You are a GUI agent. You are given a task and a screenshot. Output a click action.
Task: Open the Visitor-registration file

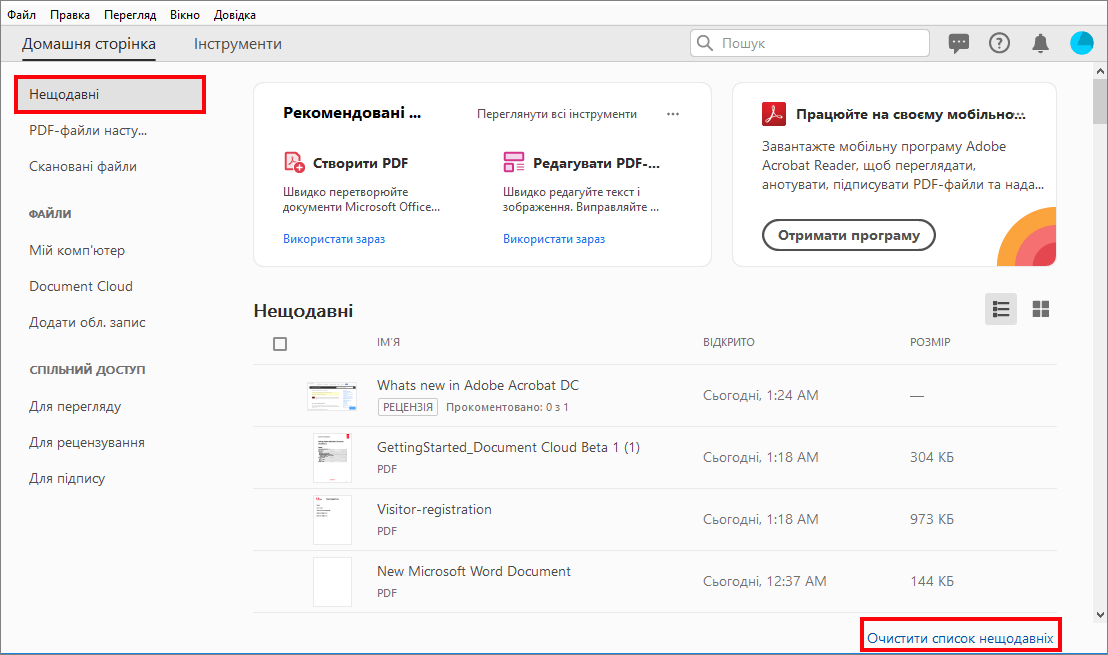tap(434, 509)
